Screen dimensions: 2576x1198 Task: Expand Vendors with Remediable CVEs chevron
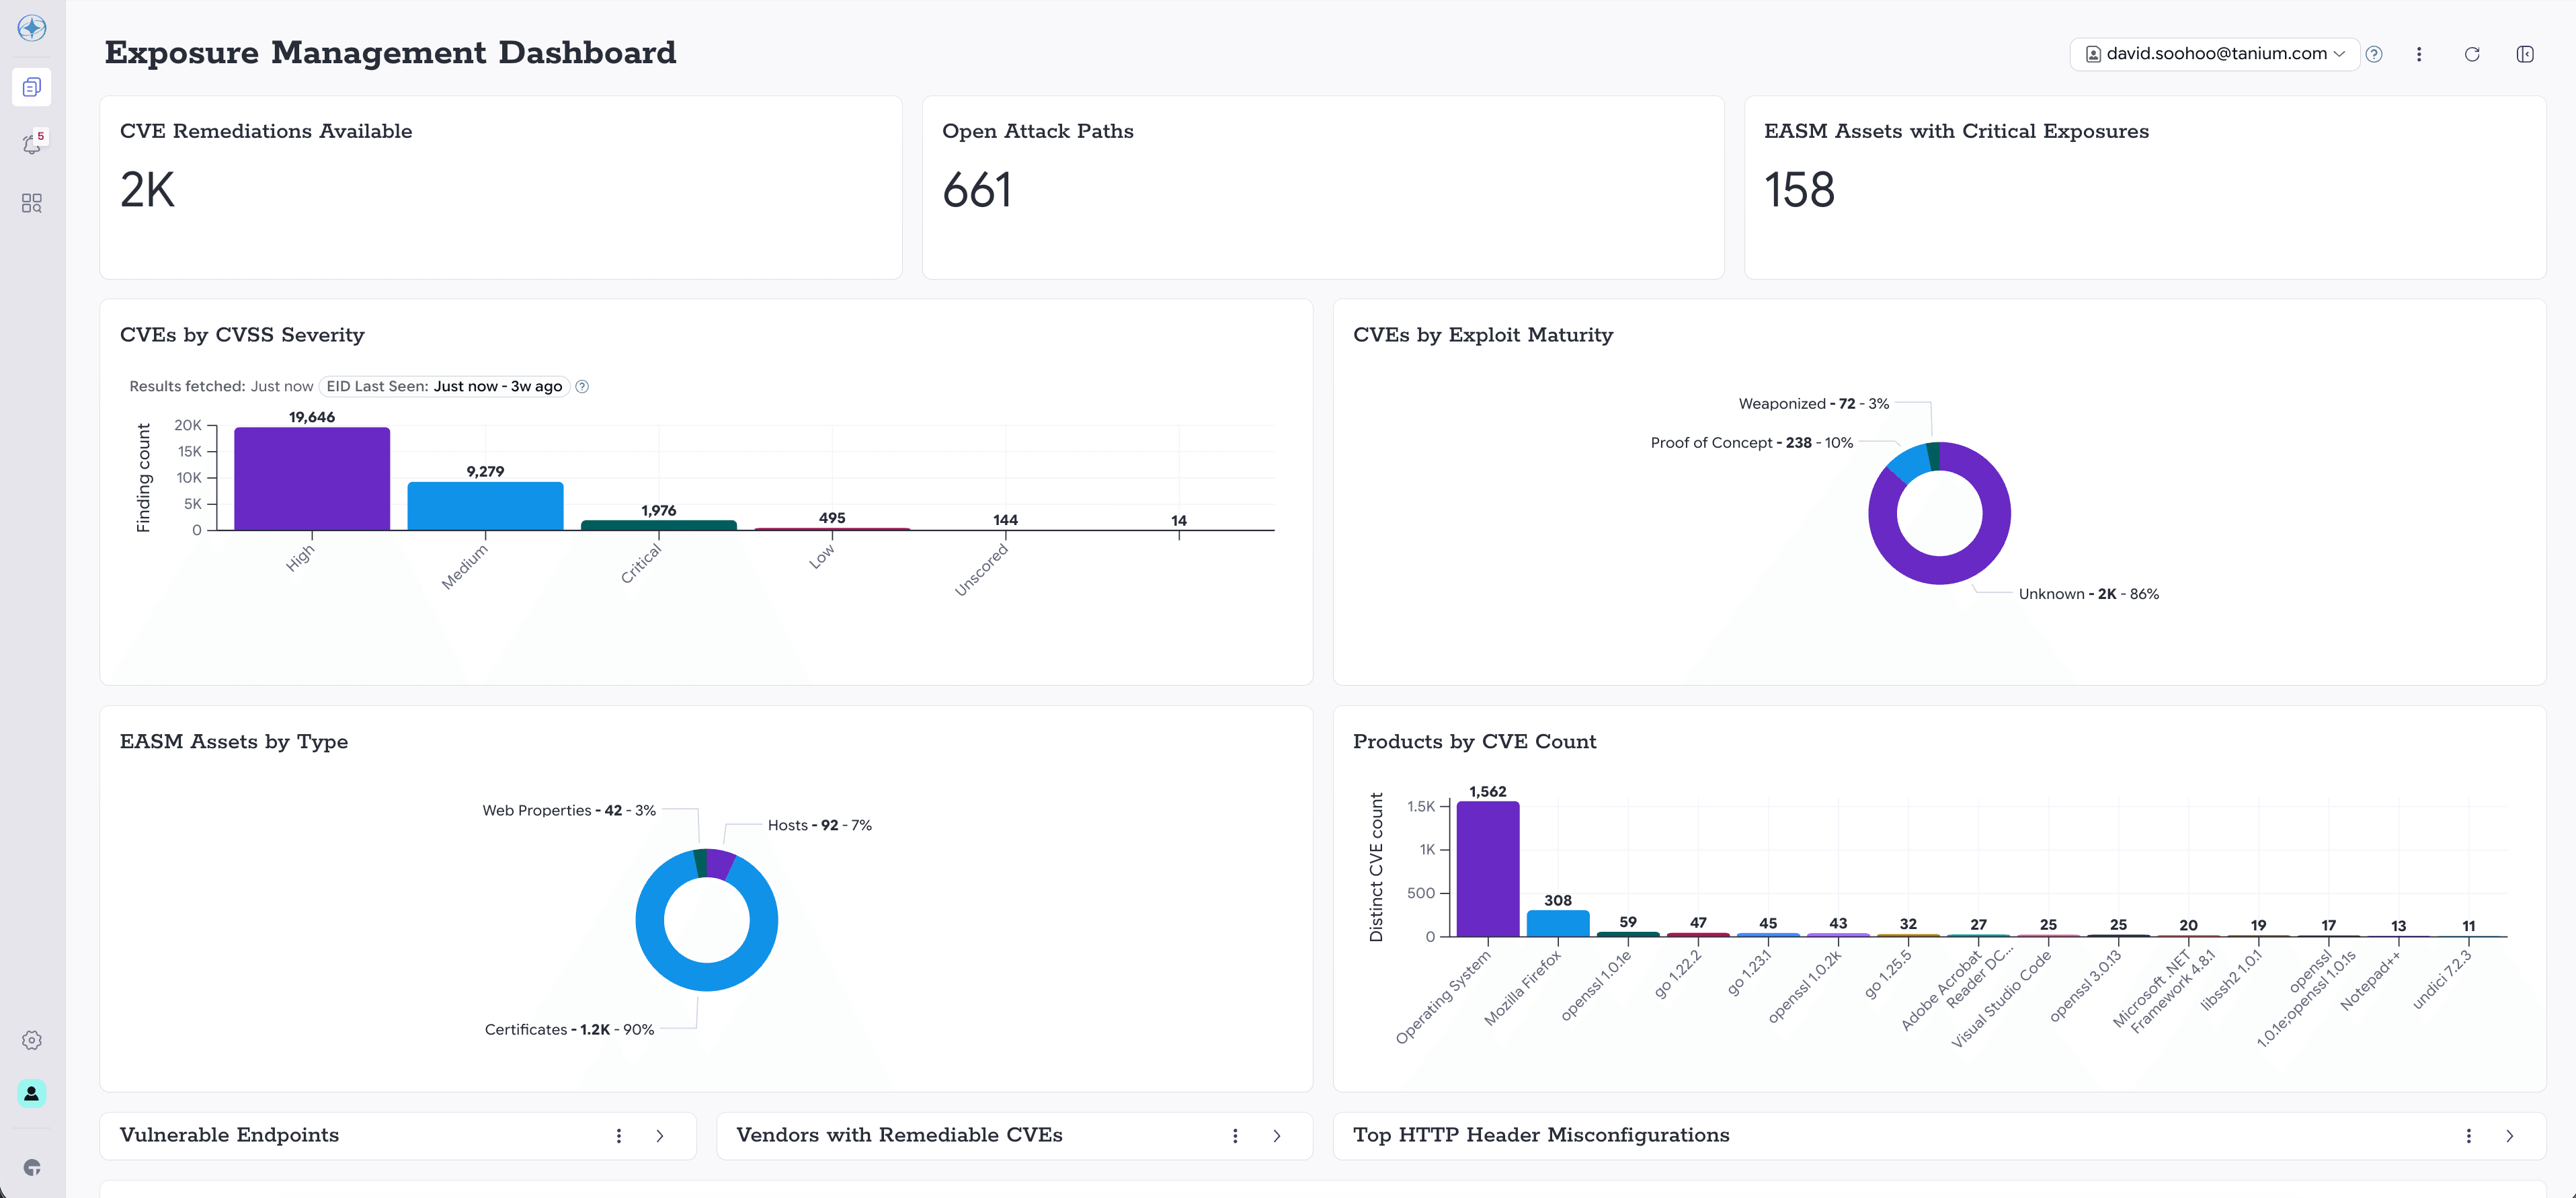(x=1277, y=1136)
